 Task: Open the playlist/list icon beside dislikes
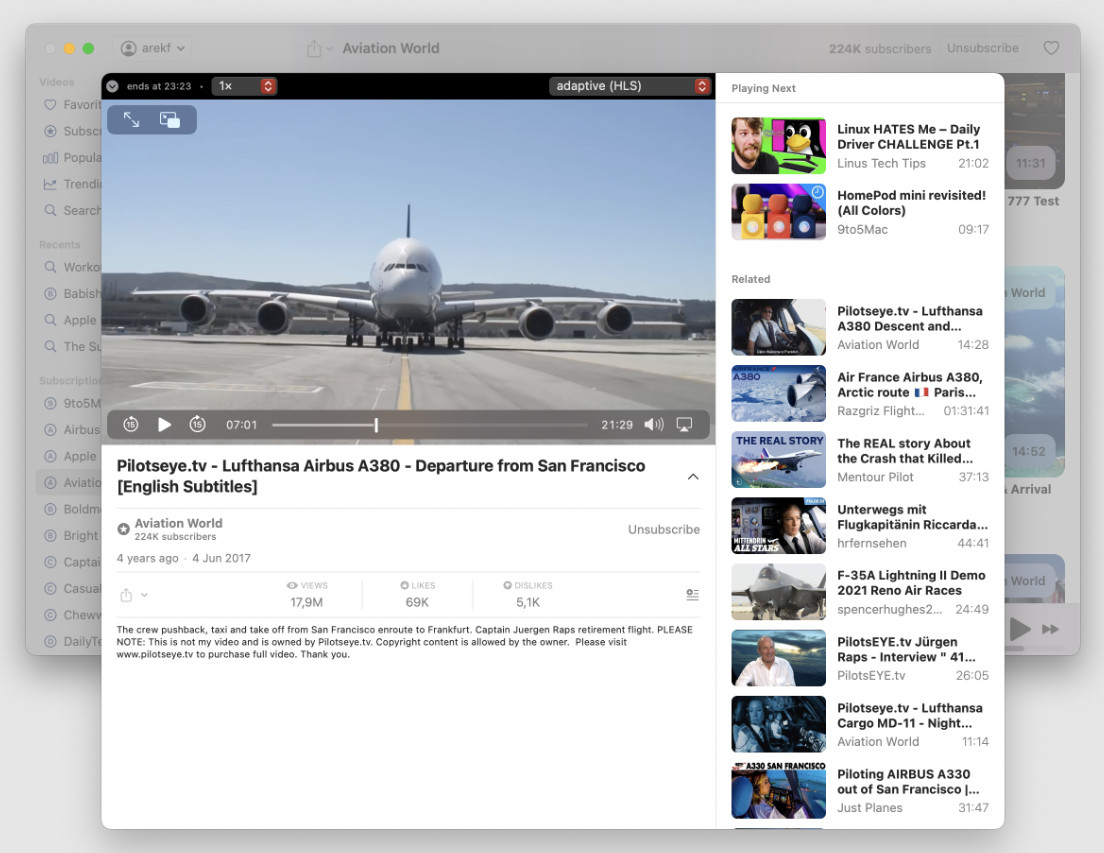pos(693,595)
